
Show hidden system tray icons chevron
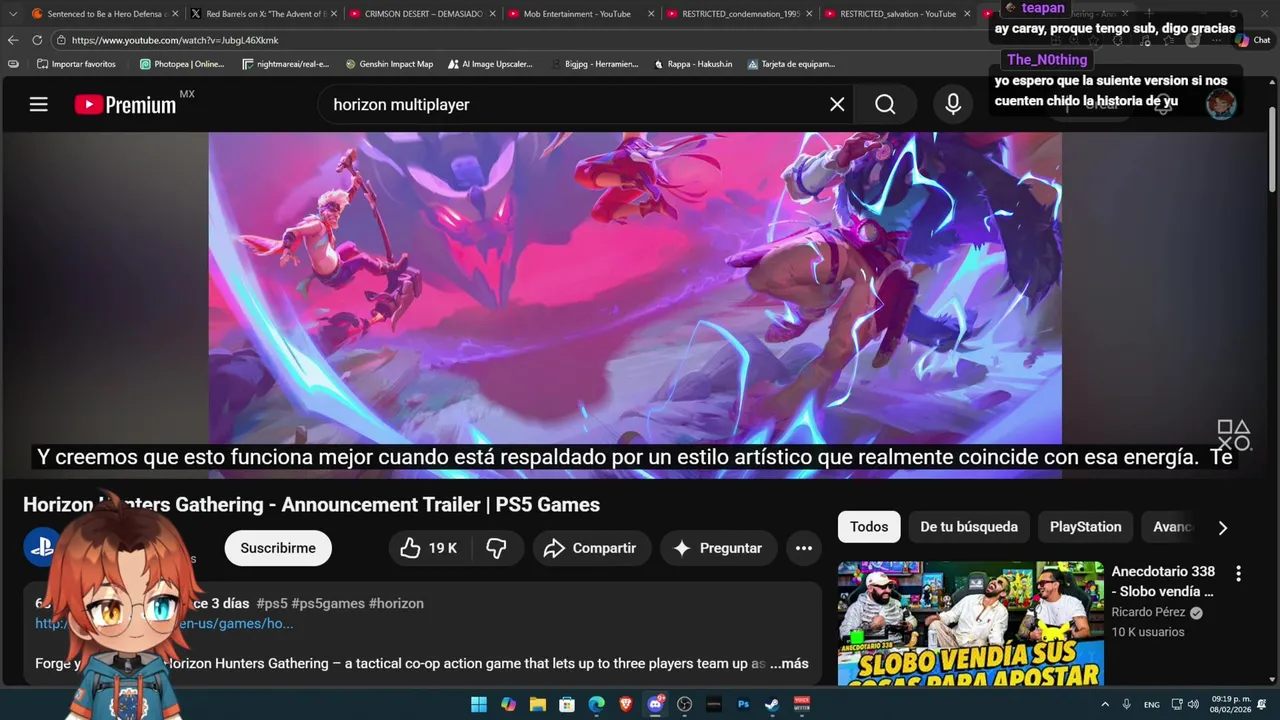tap(1105, 704)
